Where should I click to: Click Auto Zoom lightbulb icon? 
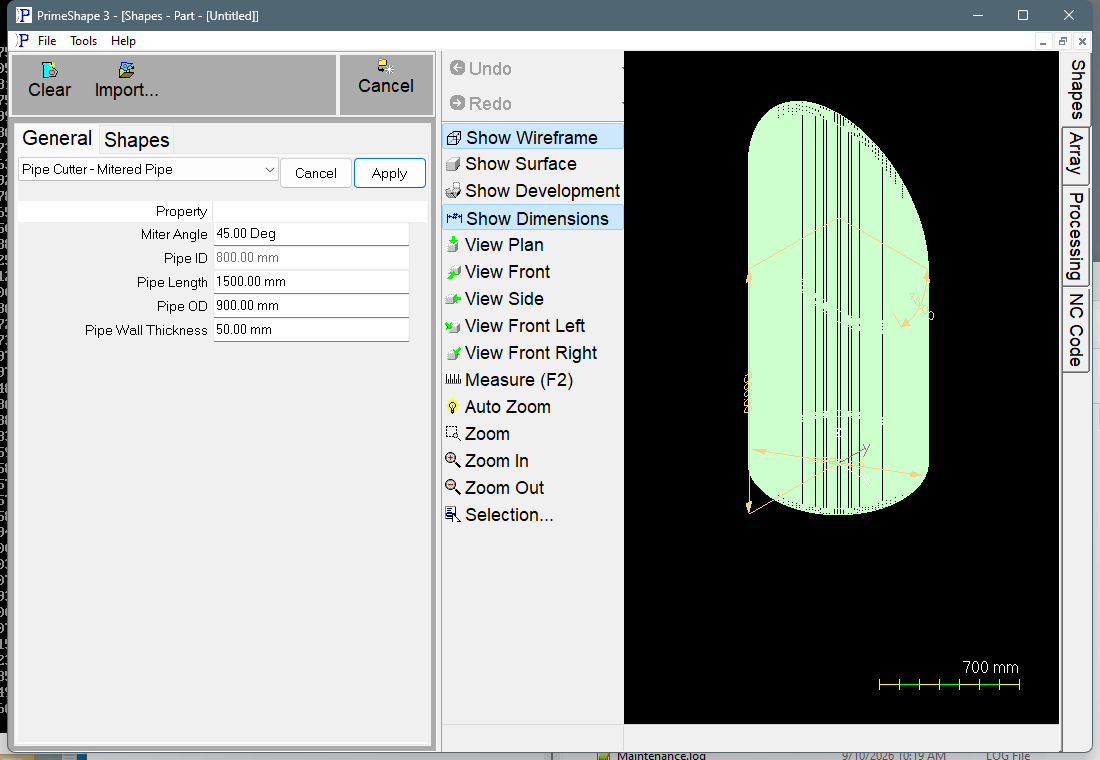pyautogui.click(x=452, y=407)
